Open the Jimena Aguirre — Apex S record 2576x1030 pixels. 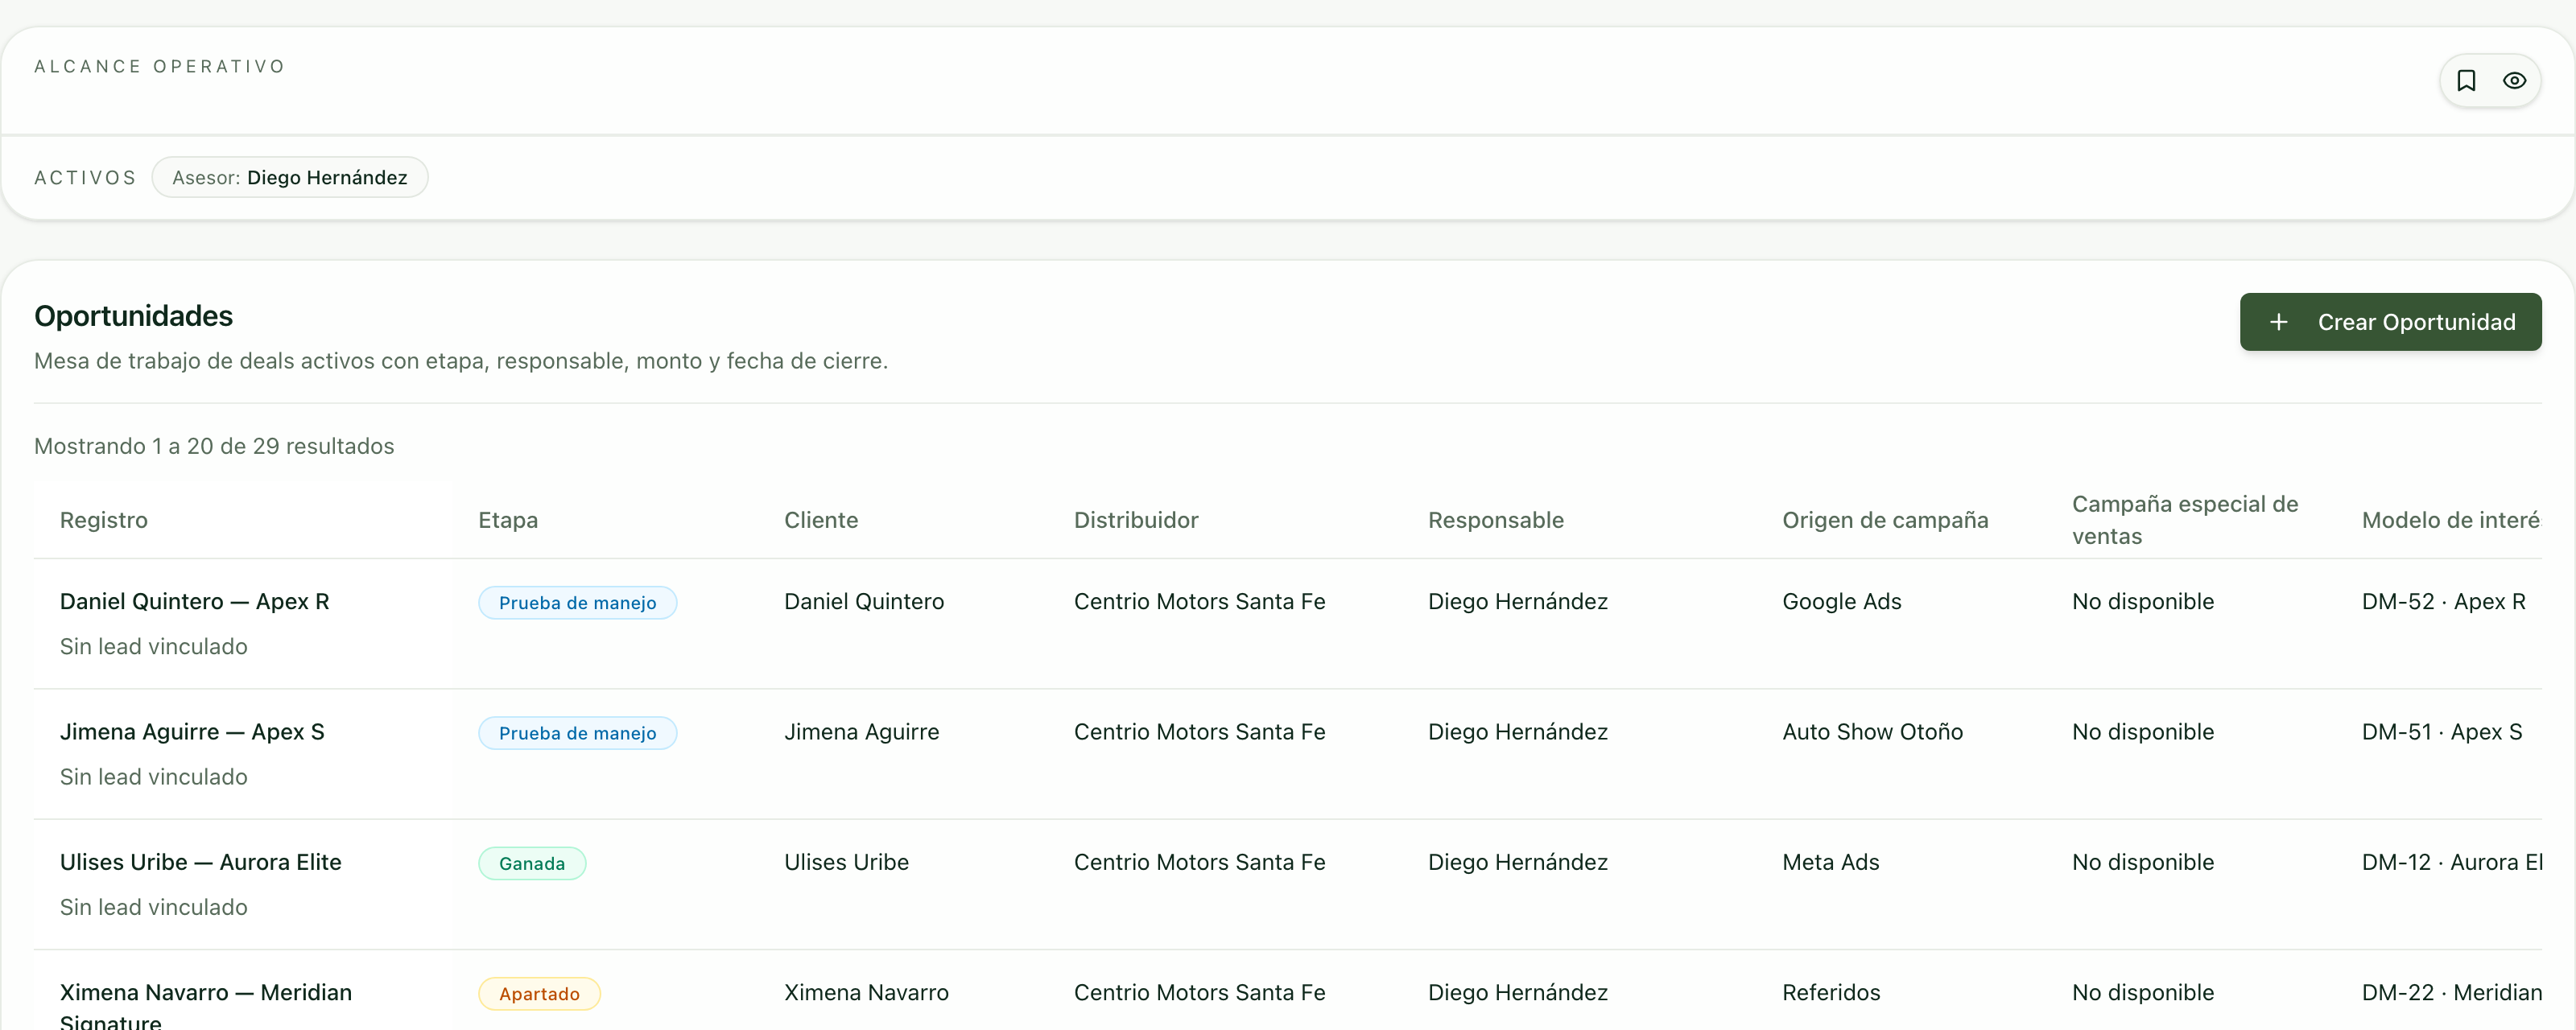tap(192, 731)
